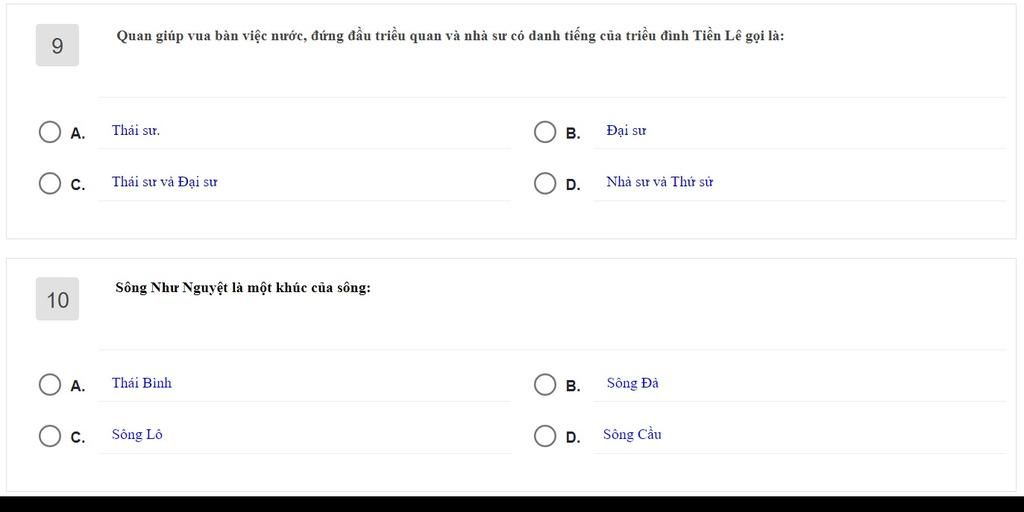Select radio button D for question 9
Image resolution: width=1024 pixels, height=512 pixels.
click(545, 184)
